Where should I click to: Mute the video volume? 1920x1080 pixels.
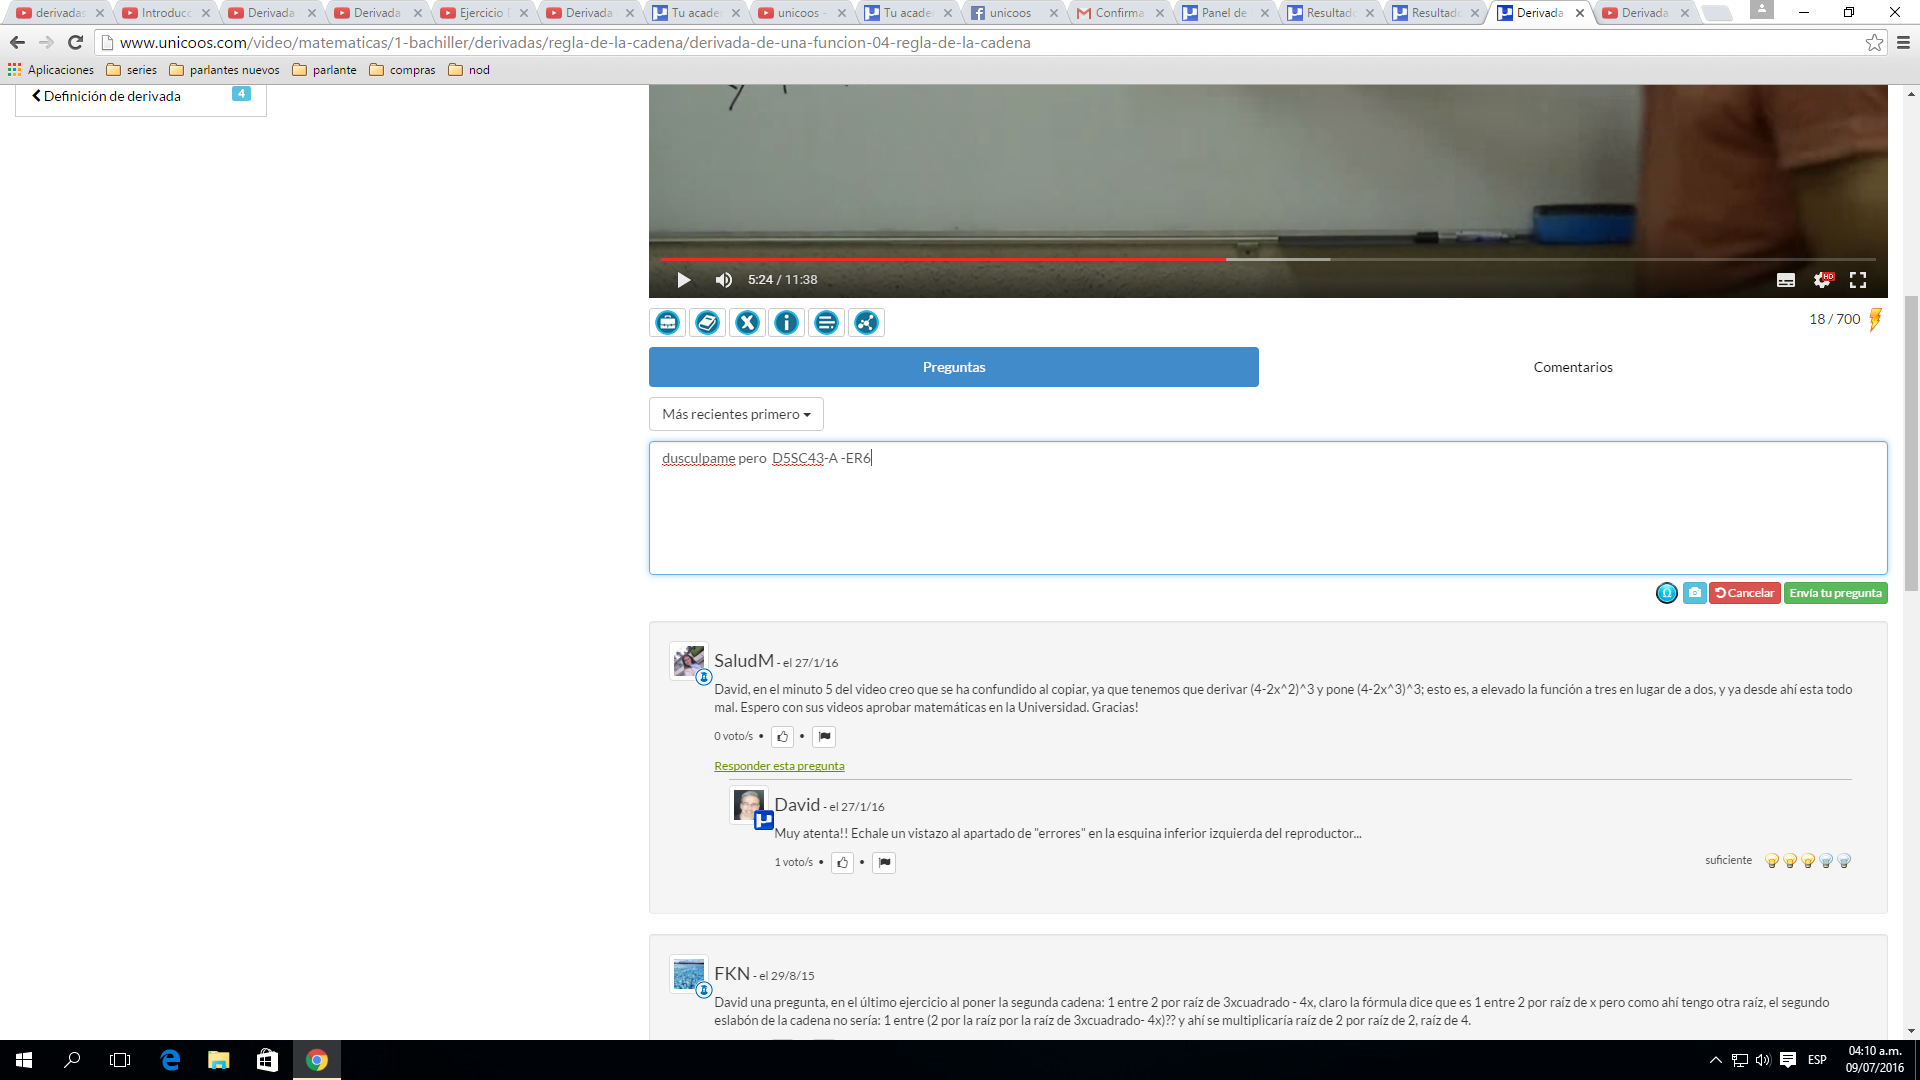(x=724, y=280)
